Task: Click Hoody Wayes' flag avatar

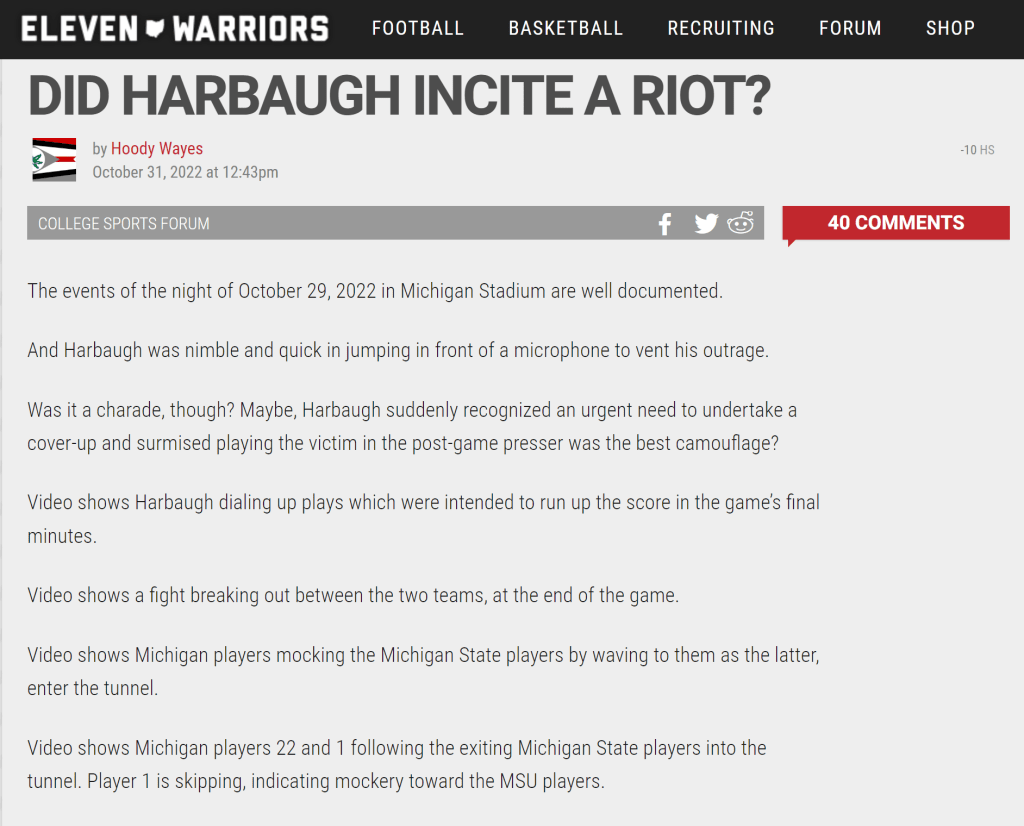Action: point(54,160)
